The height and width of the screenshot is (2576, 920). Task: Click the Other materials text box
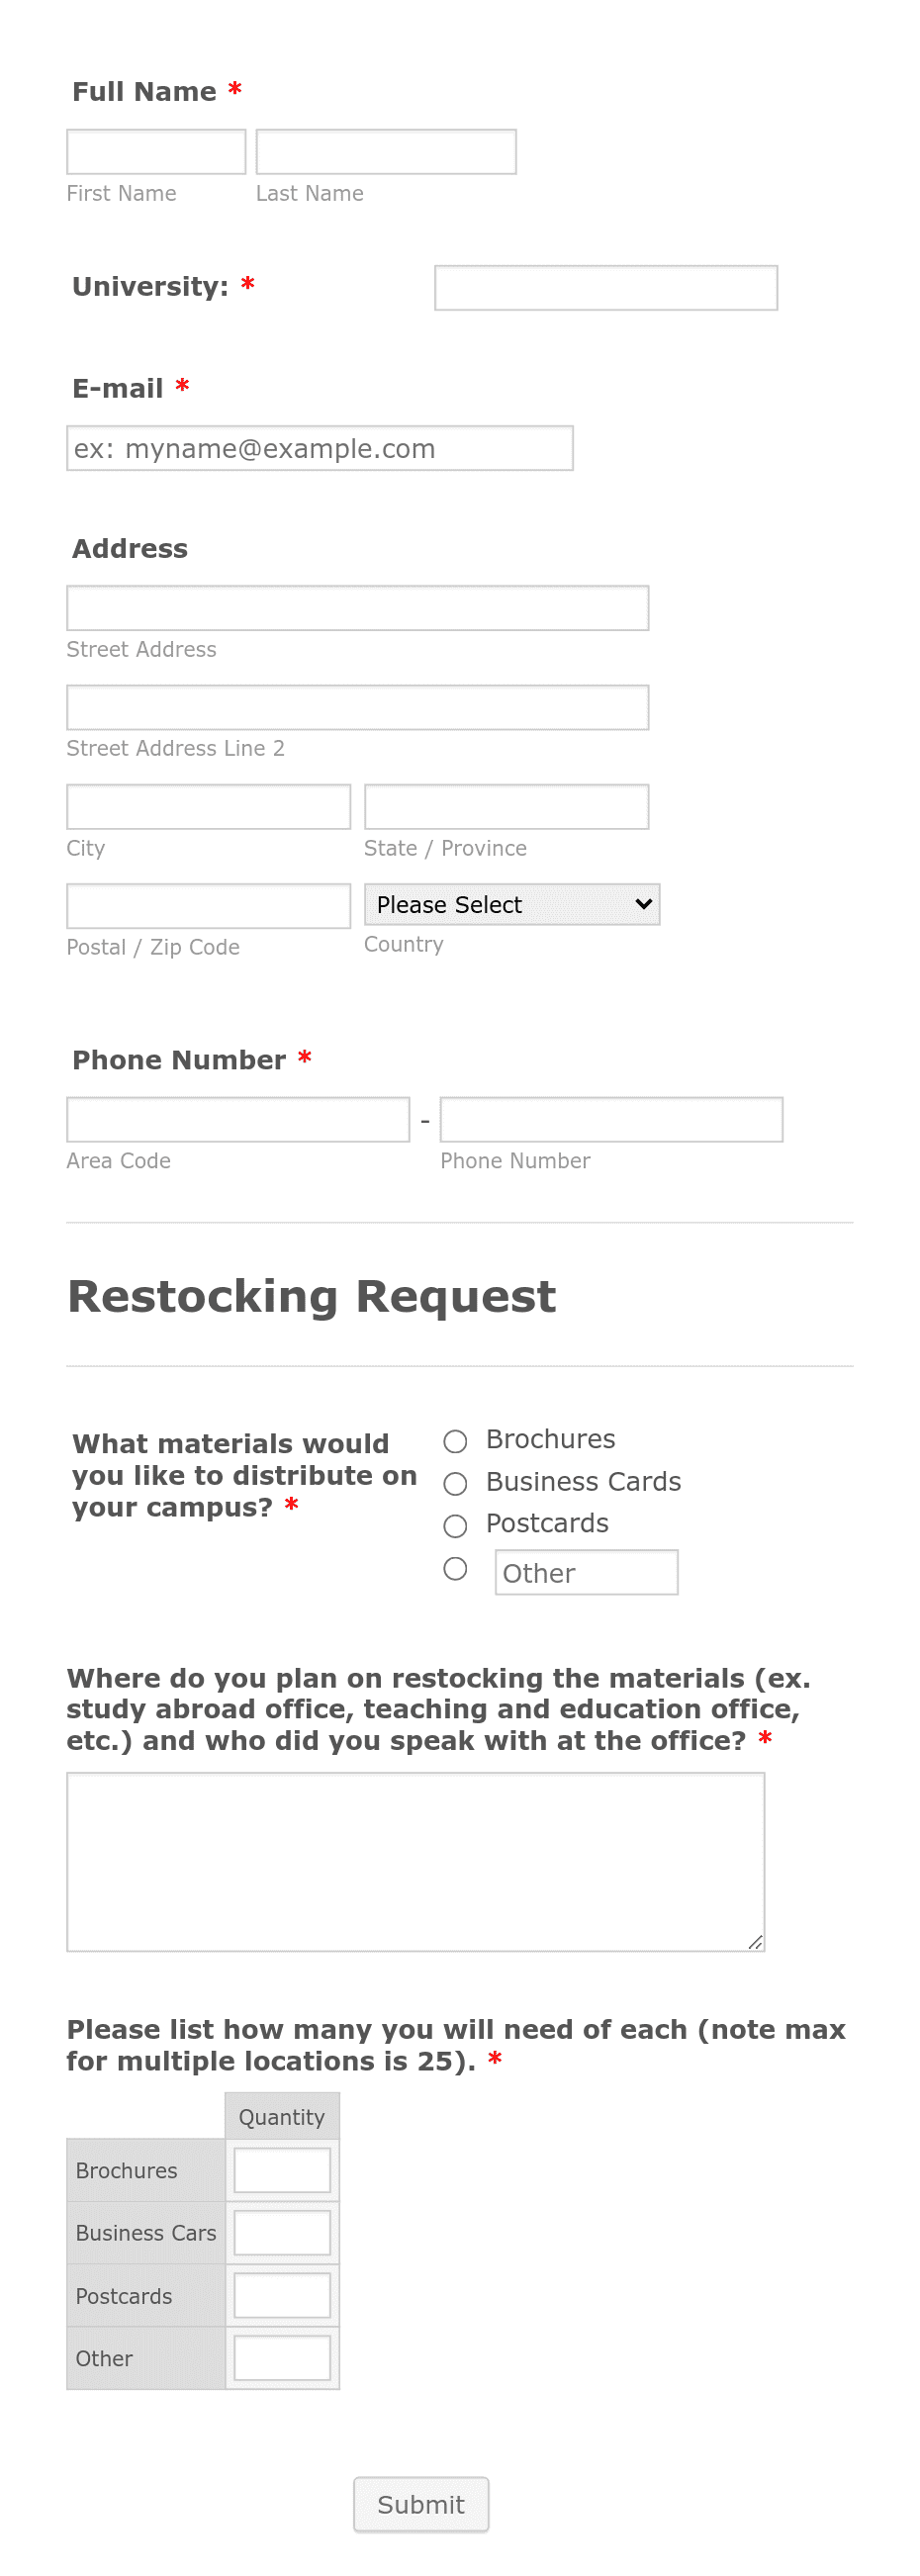[x=586, y=1572]
